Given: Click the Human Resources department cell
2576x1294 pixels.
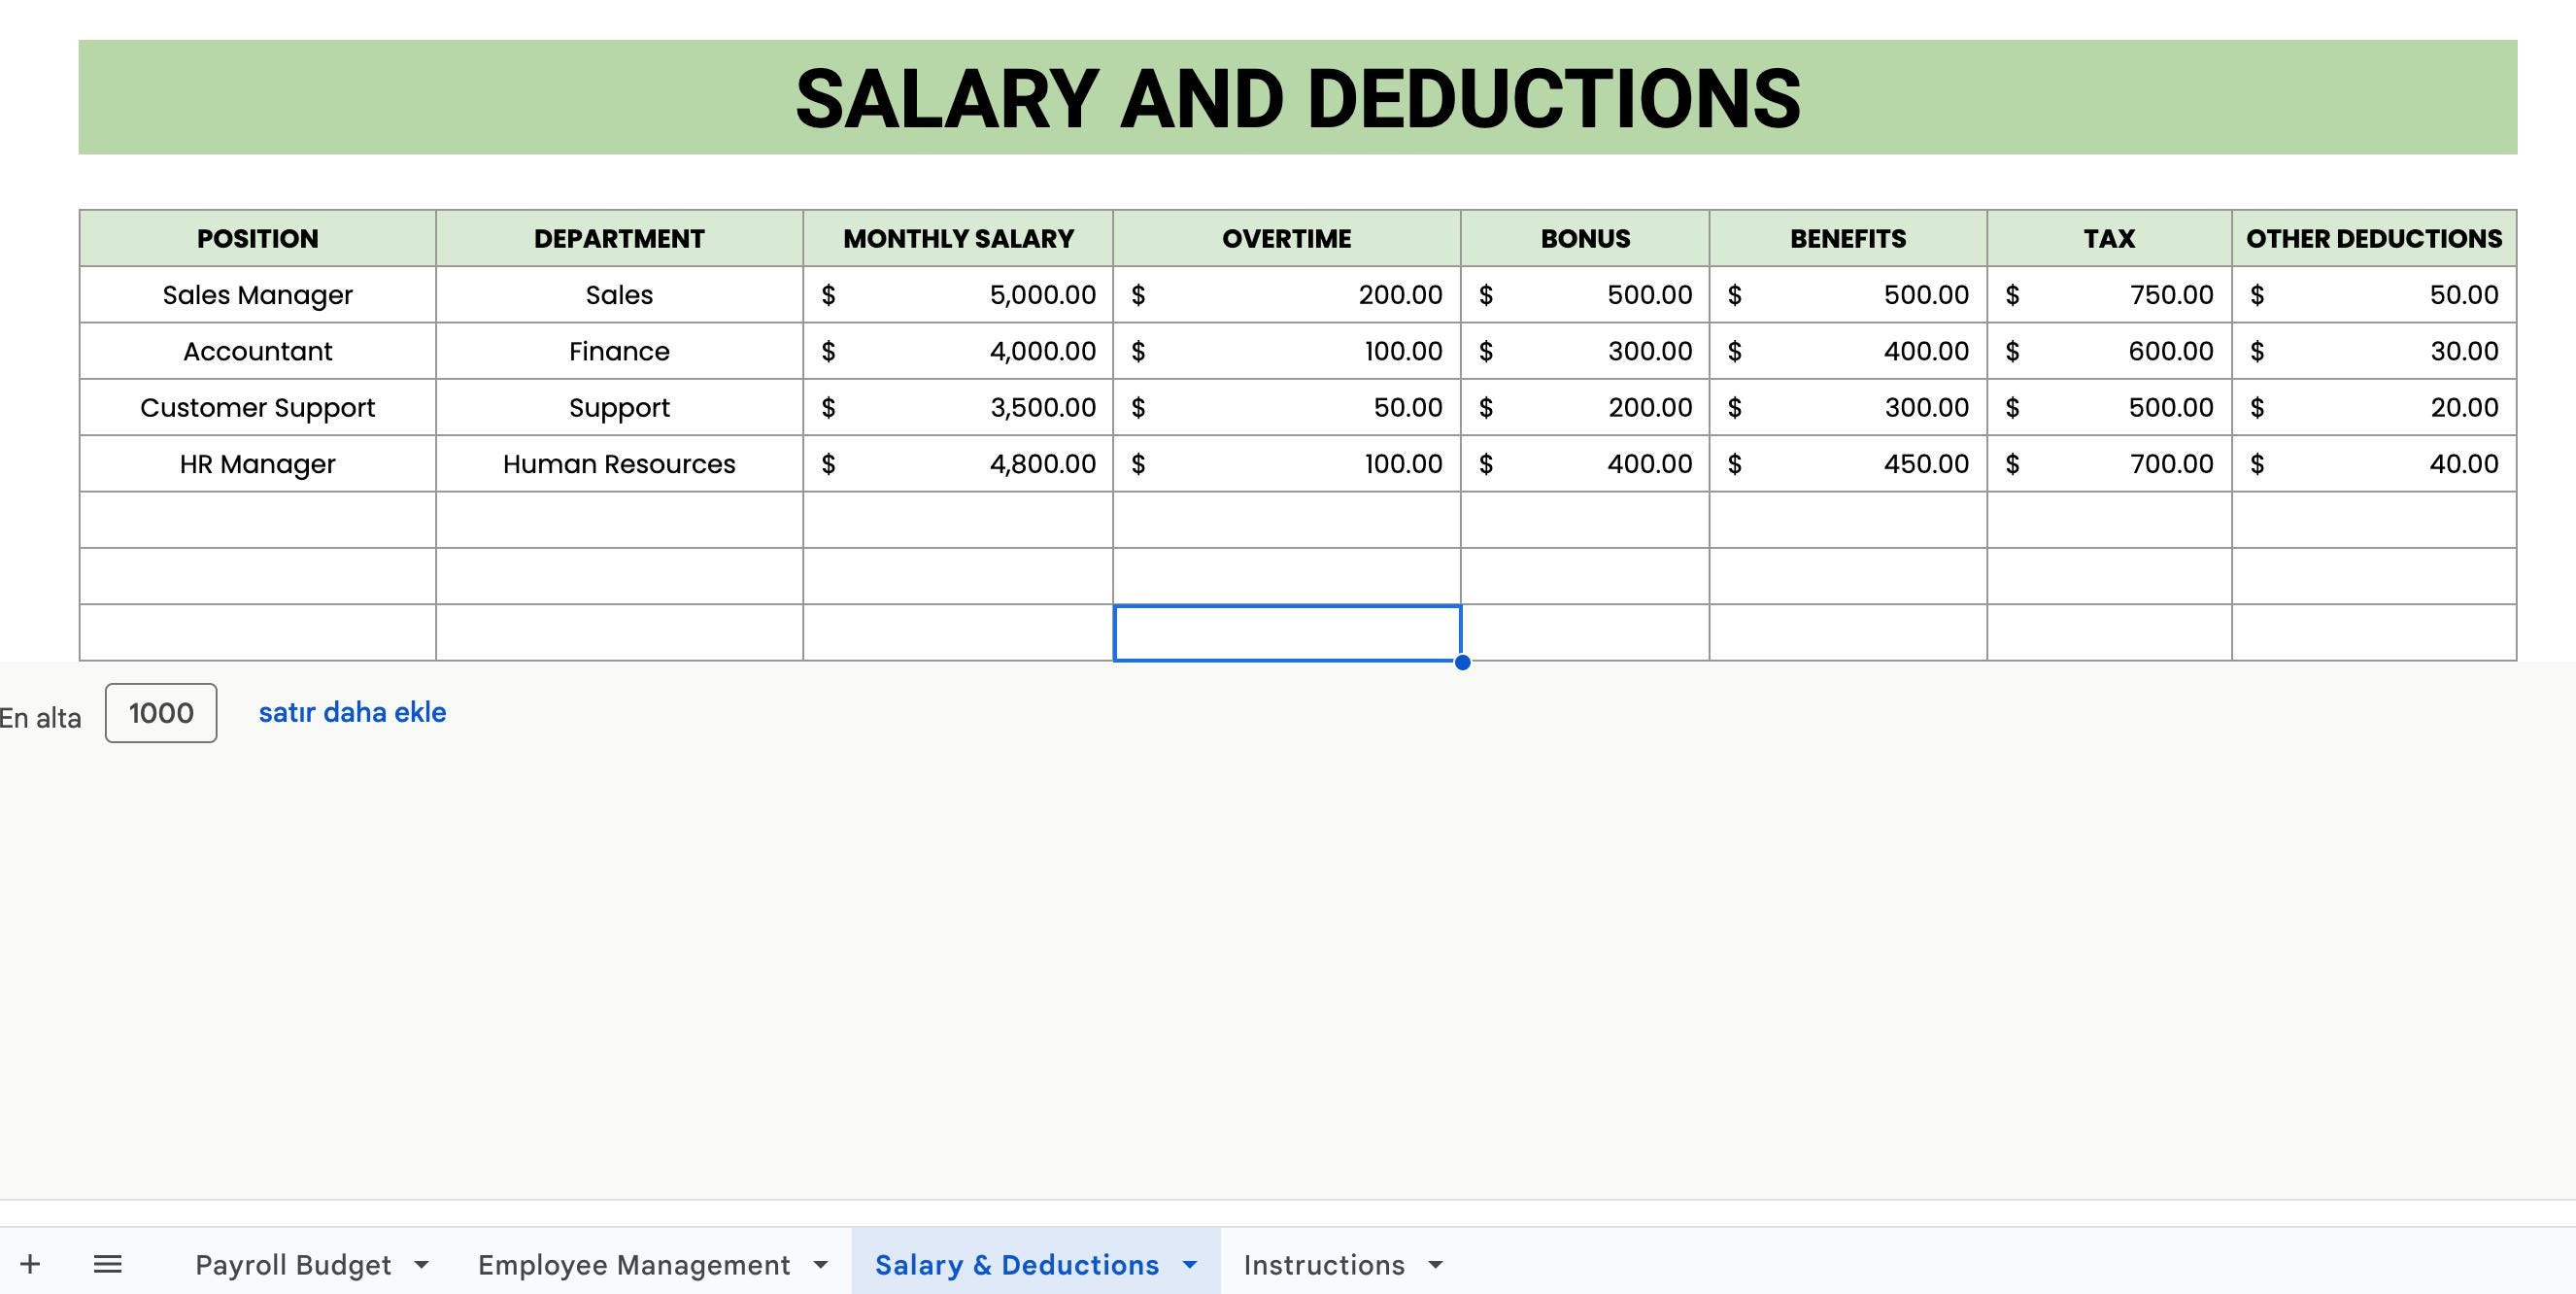Looking at the screenshot, I should [x=619, y=463].
